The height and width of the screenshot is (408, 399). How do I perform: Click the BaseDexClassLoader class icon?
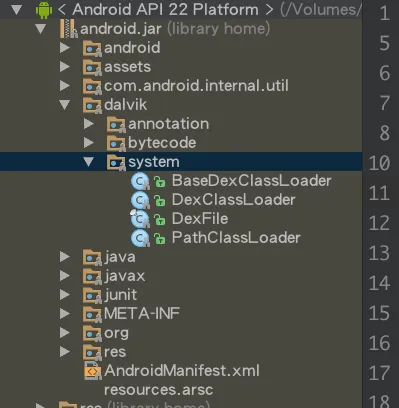click(x=140, y=181)
